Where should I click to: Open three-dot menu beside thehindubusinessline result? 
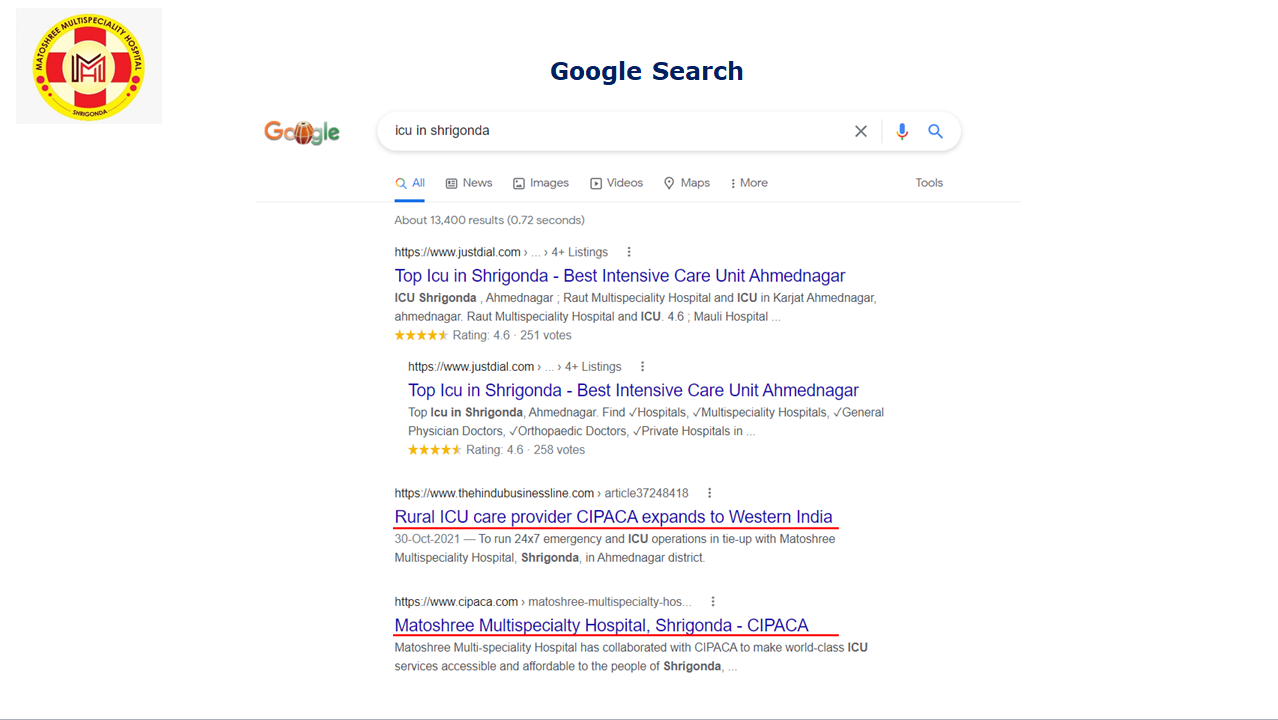click(x=710, y=493)
